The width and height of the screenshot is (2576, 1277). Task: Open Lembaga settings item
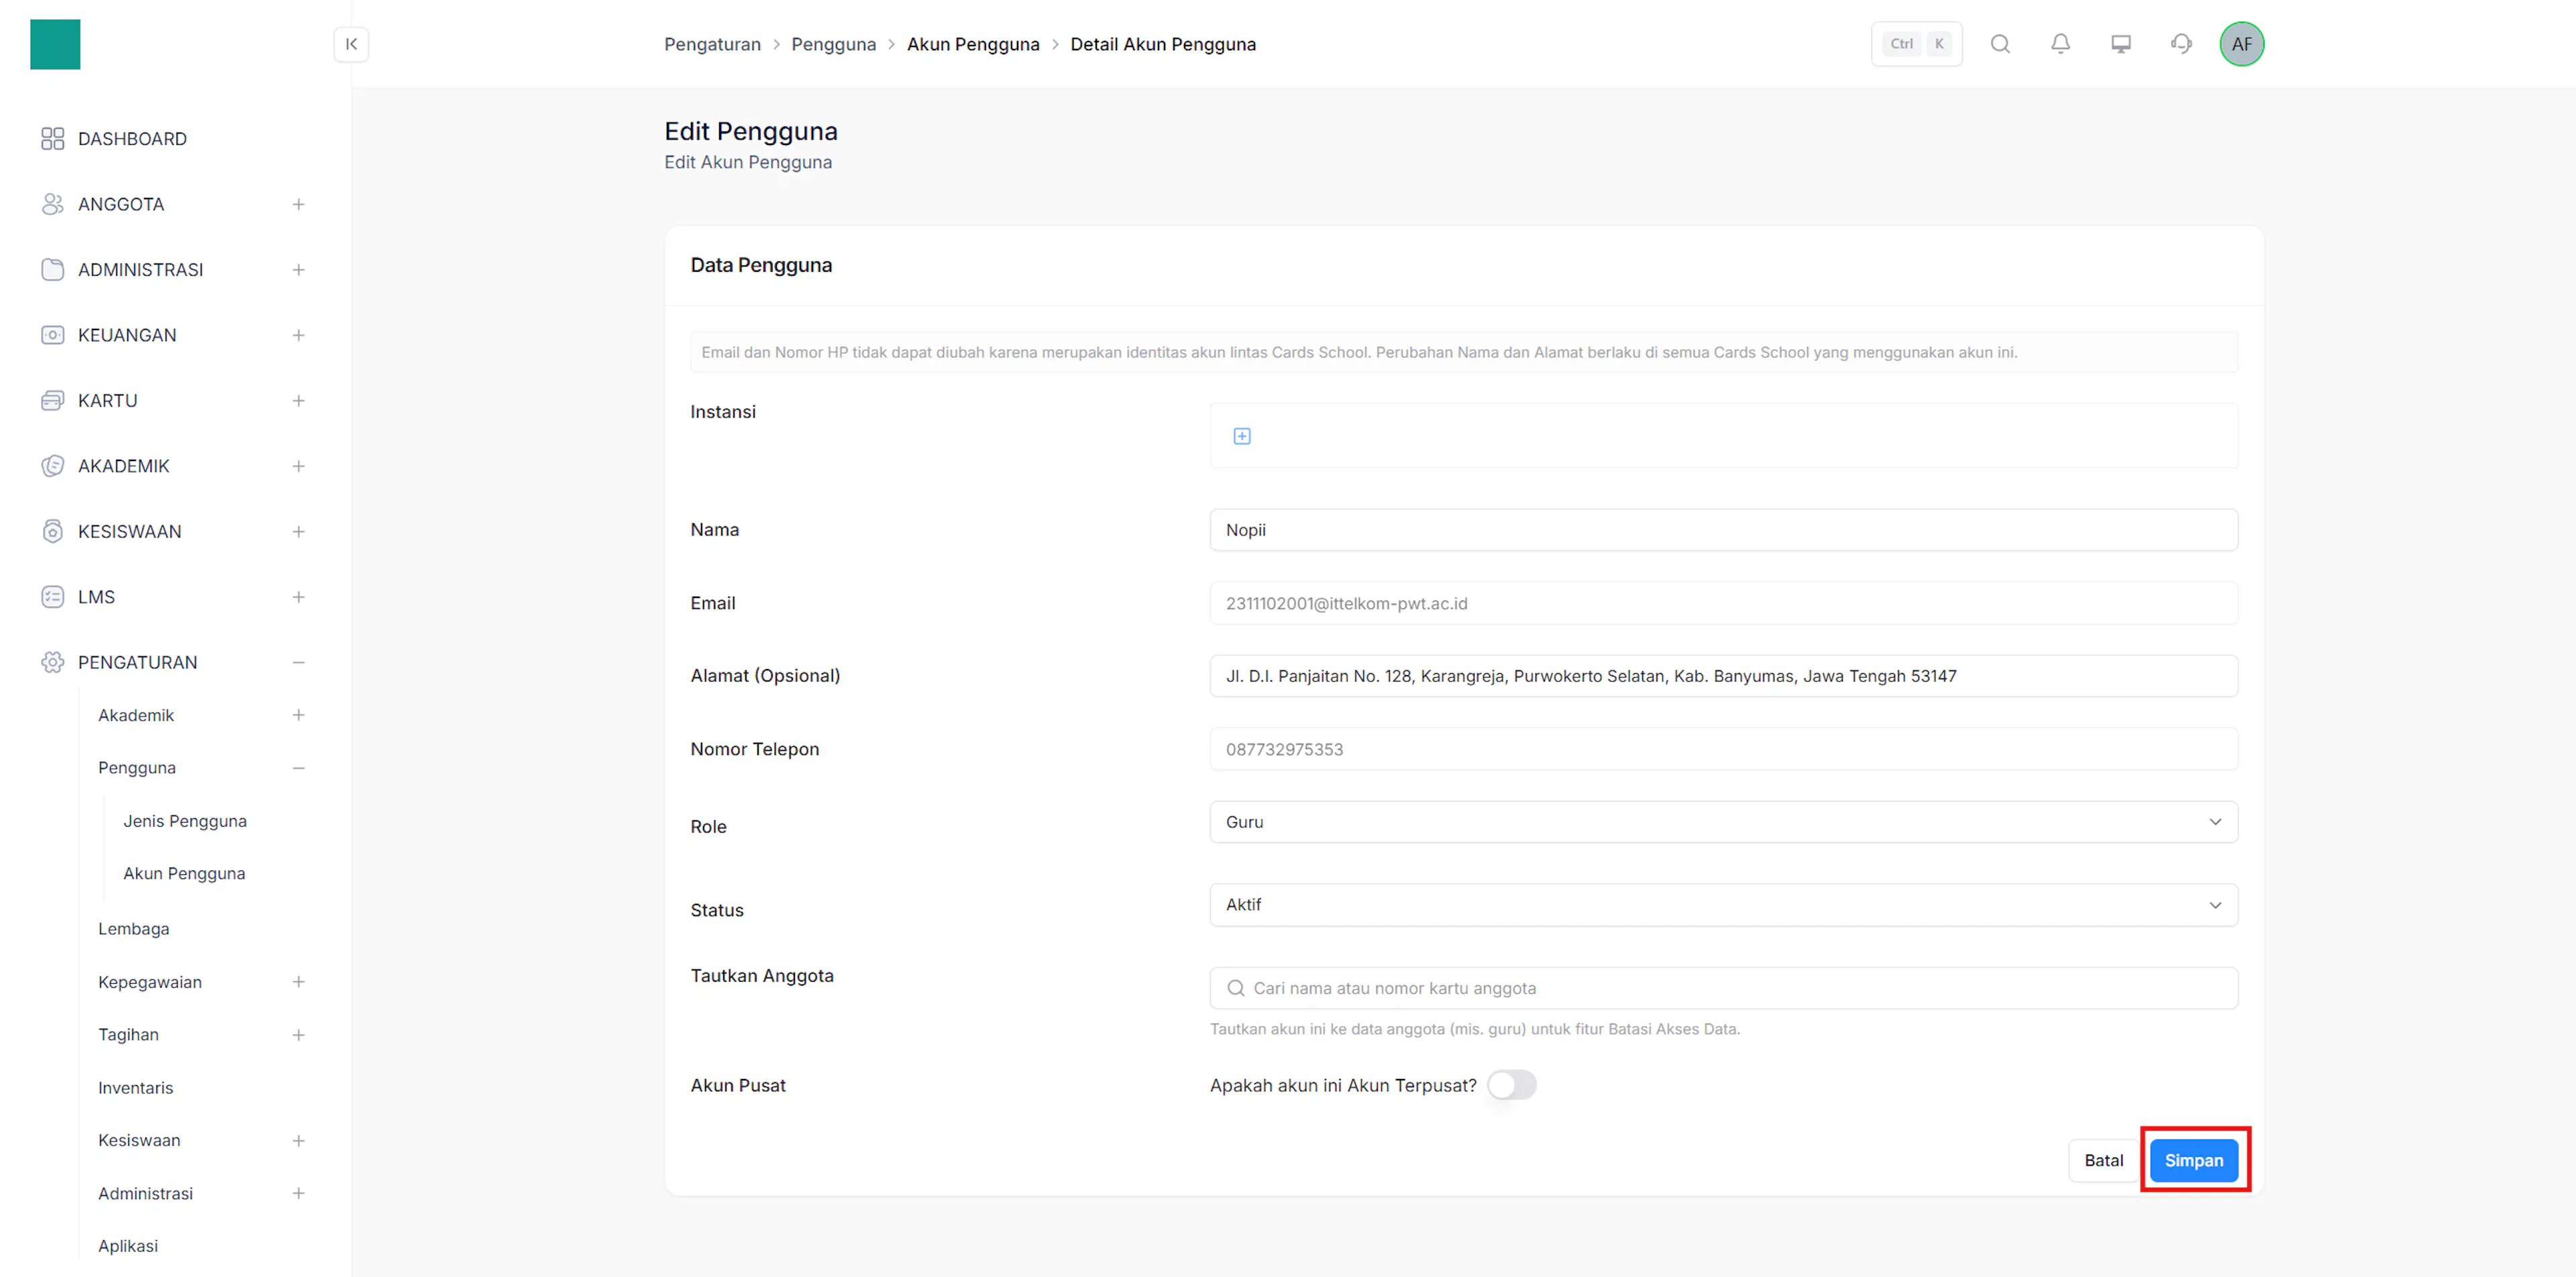[134, 929]
